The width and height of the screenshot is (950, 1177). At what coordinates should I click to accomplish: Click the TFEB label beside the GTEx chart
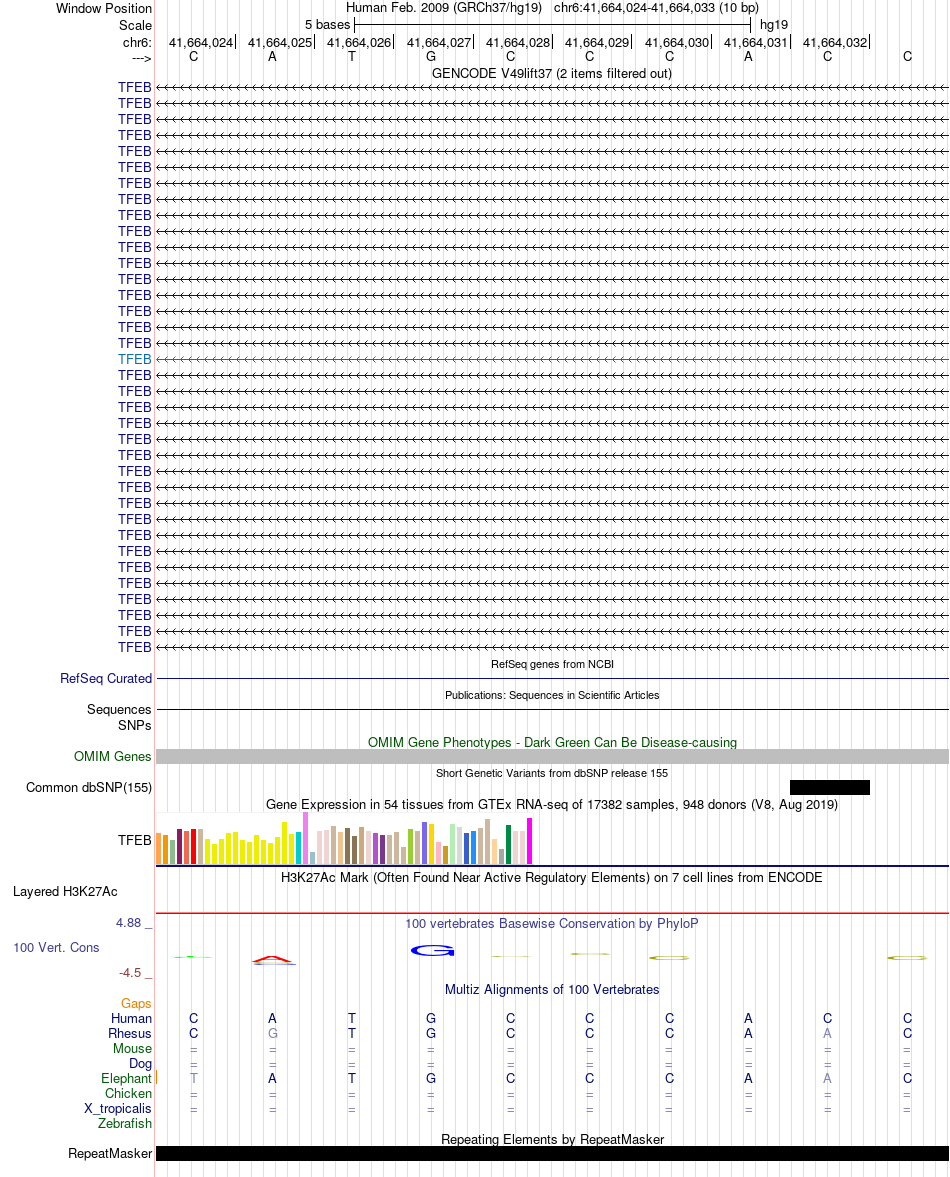134,840
